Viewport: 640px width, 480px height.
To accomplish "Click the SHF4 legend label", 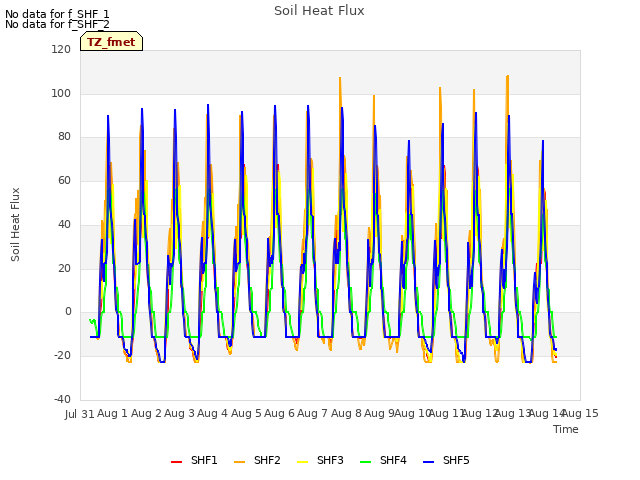I will click(393, 460).
